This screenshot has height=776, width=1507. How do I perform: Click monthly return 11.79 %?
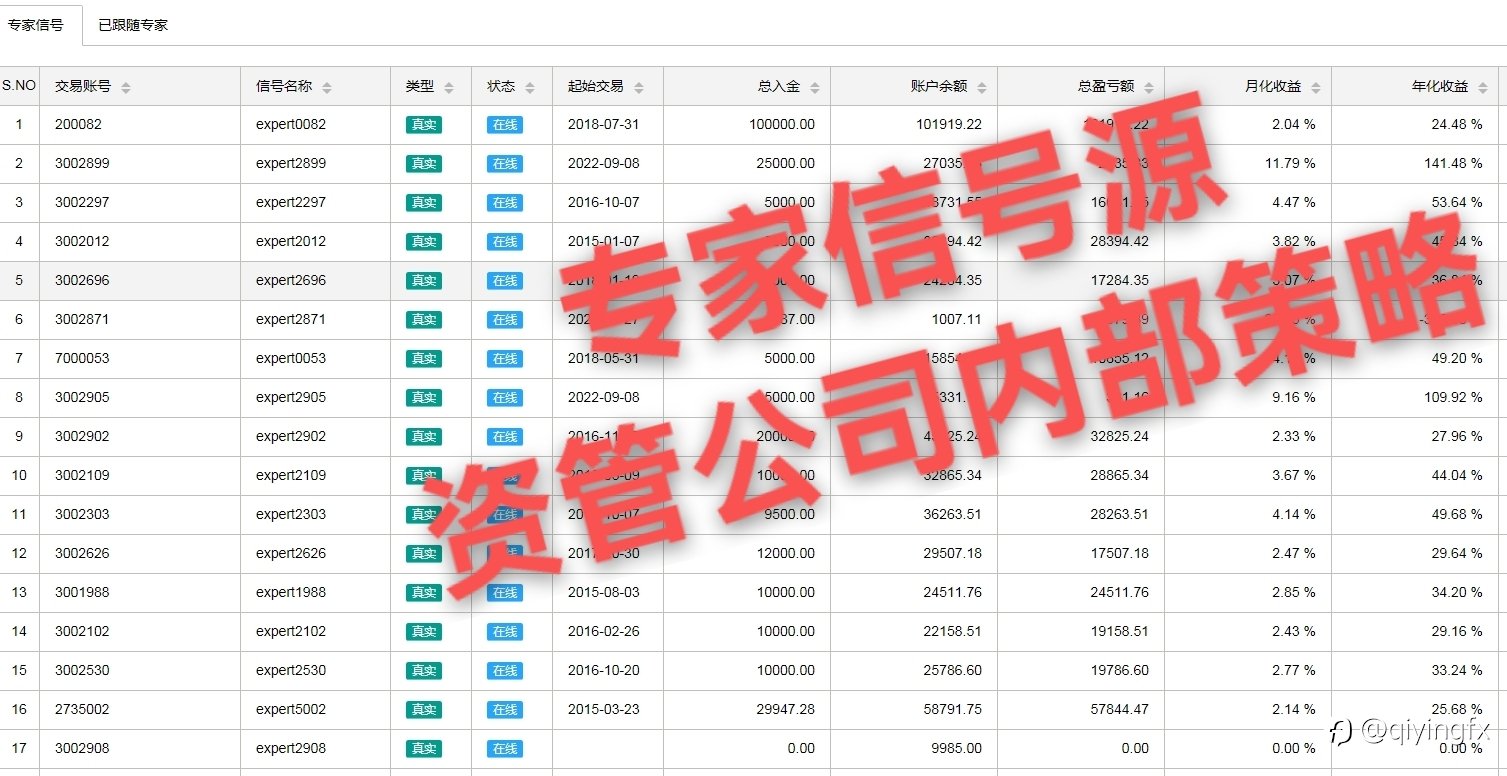(1290, 164)
